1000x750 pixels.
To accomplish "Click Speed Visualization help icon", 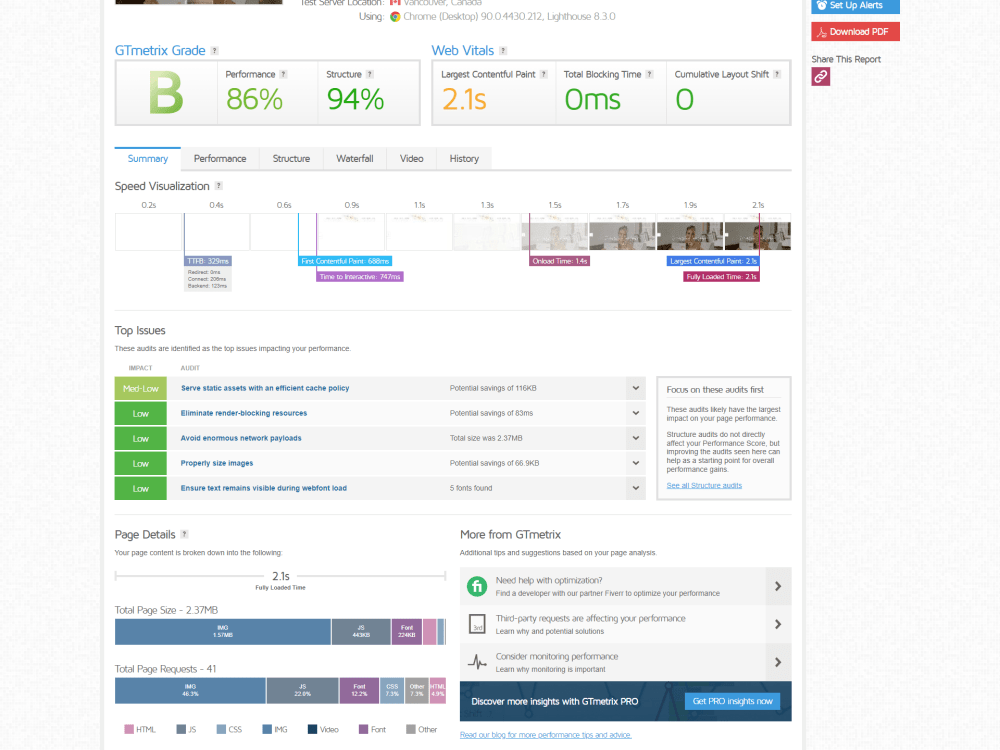I will (219, 186).
